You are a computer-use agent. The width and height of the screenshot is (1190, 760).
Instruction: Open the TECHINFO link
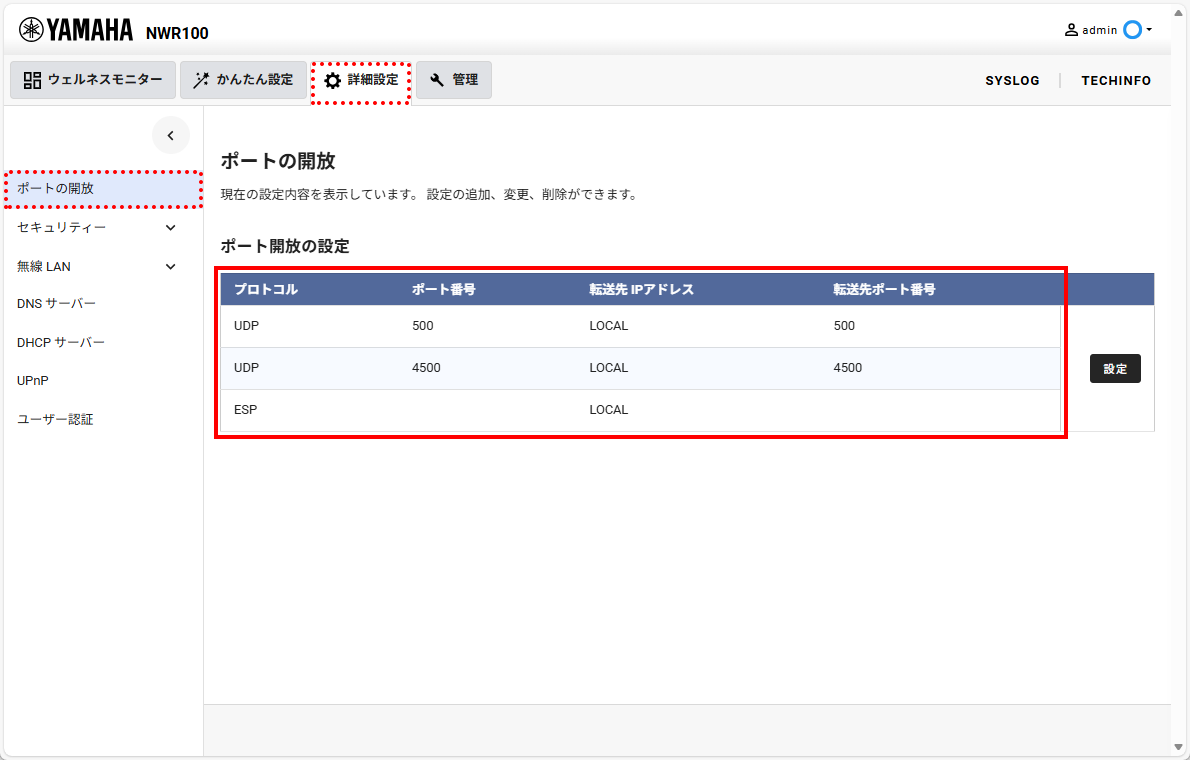(x=1116, y=80)
